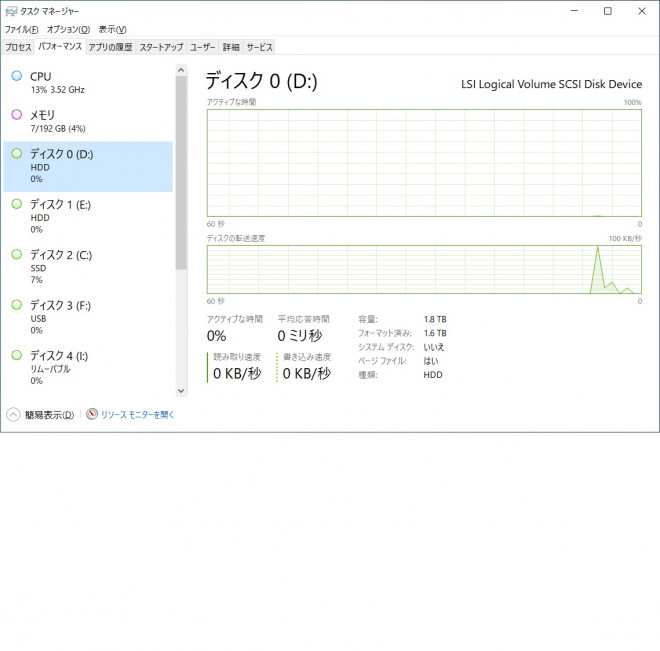
Task: Click the CPU circle icon in the sidebar
Action: [x=17, y=76]
